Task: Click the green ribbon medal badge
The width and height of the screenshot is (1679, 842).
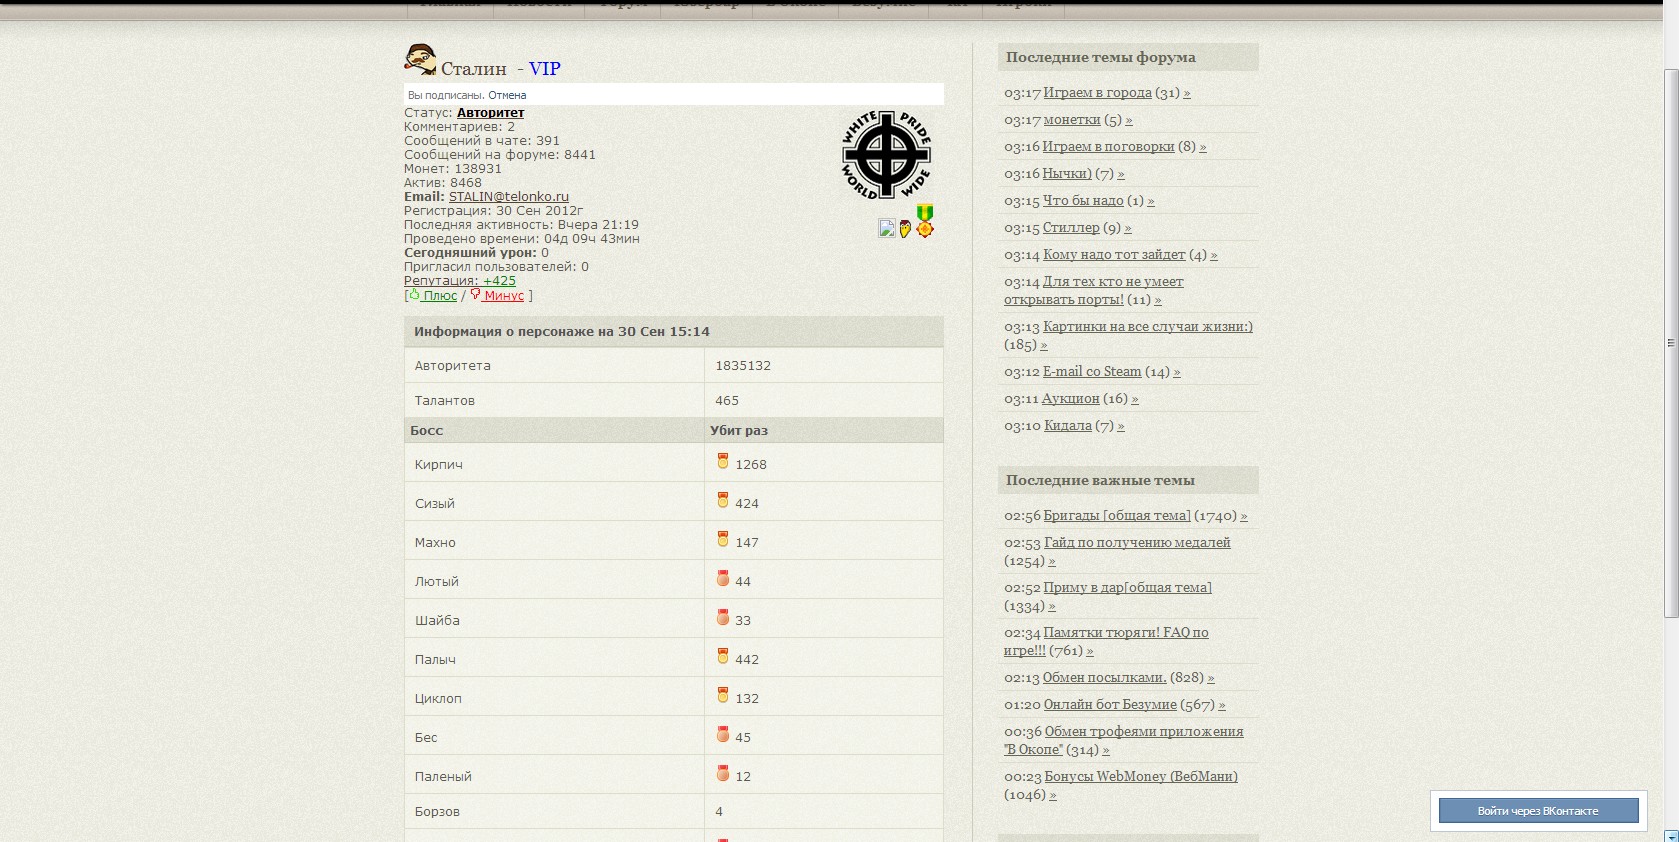Action: coord(925,221)
